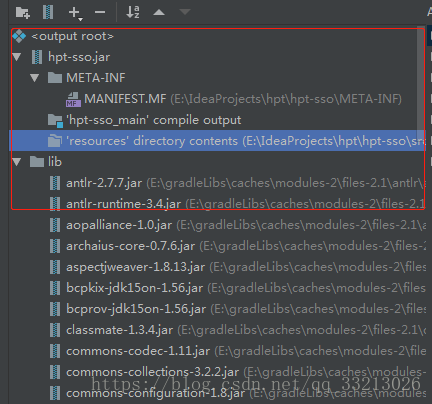Click the antlr-runtime-3.4.jar archive icon

pos(55,204)
